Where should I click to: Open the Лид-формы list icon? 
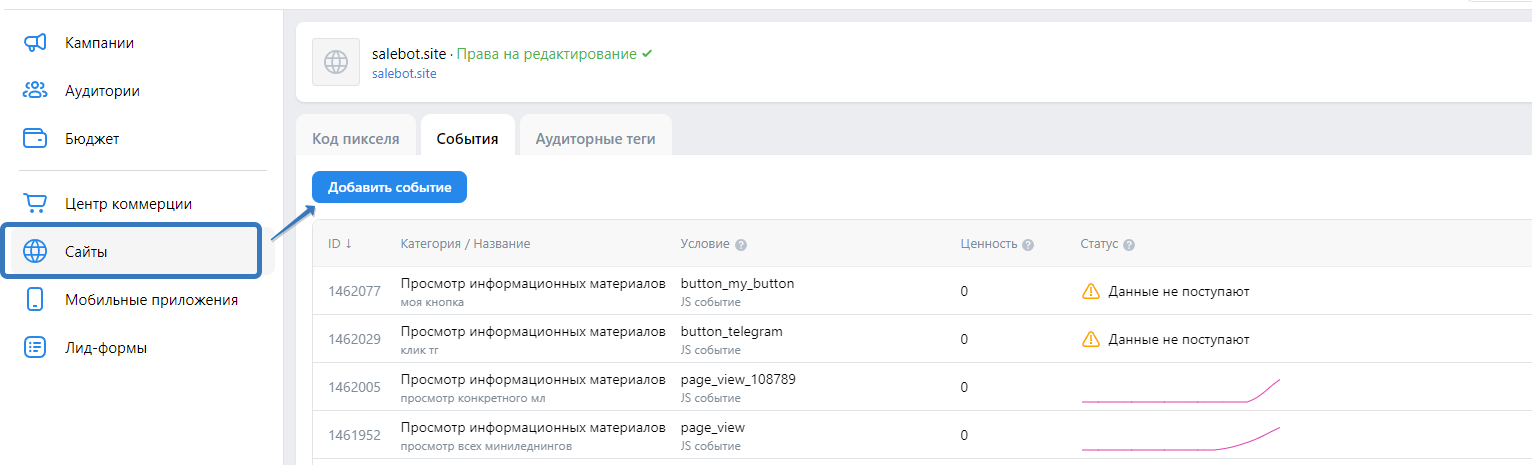click(x=35, y=348)
